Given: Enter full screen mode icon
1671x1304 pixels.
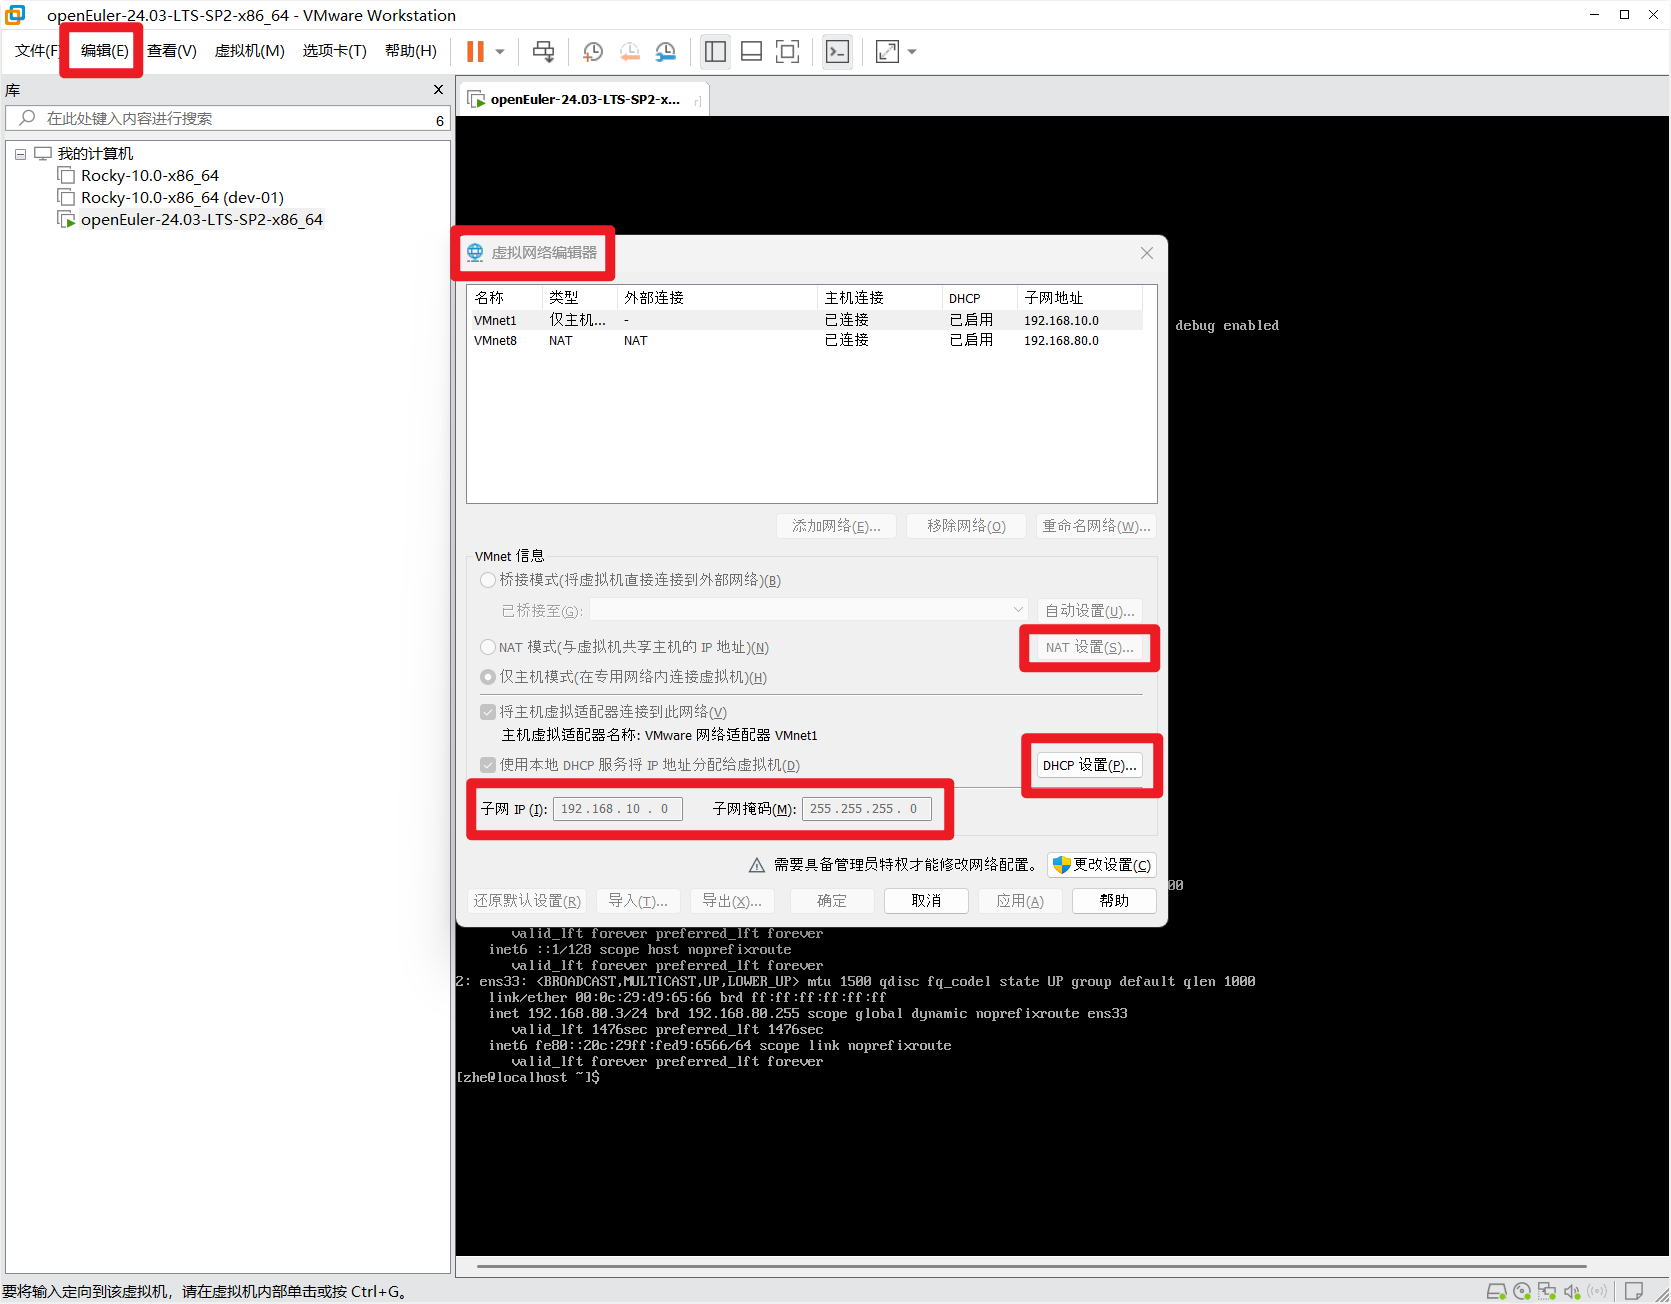Looking at the screenshot, I should coord(788,52).
